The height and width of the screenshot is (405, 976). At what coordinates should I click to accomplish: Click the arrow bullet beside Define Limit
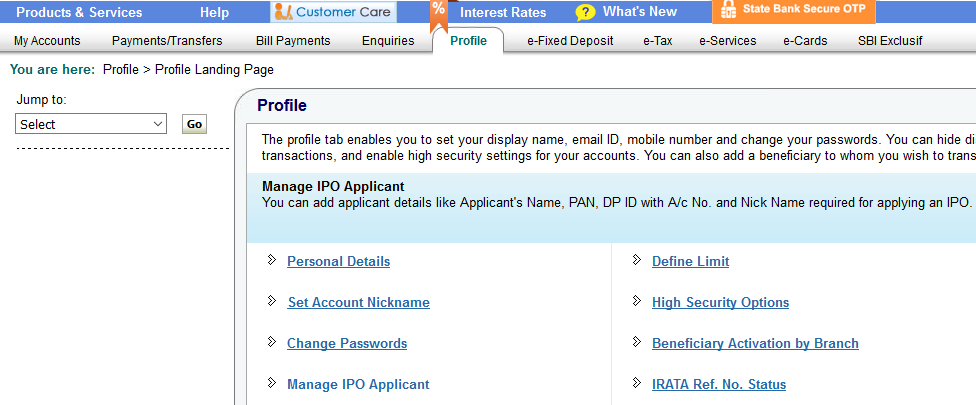tap(636, 259)
